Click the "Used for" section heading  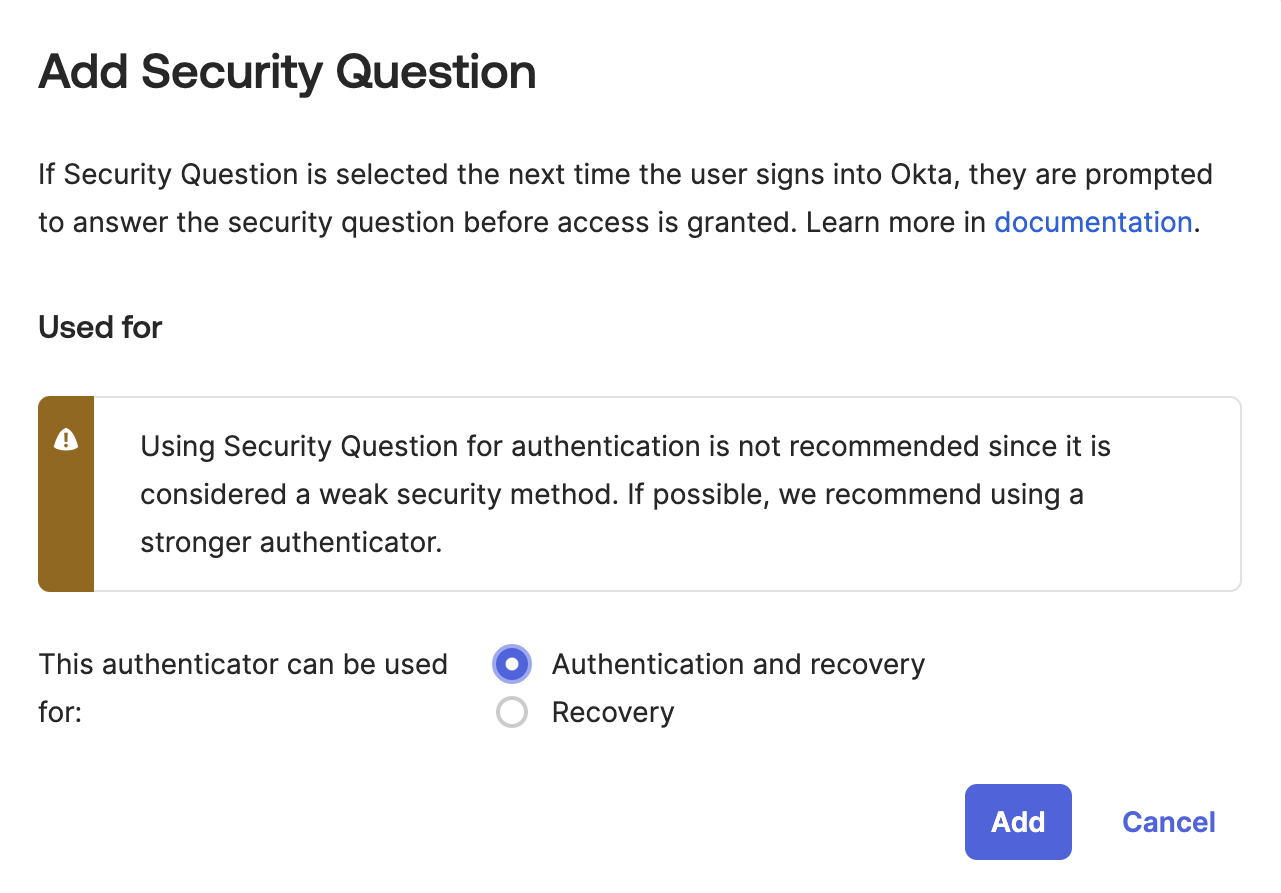point(100,327)
